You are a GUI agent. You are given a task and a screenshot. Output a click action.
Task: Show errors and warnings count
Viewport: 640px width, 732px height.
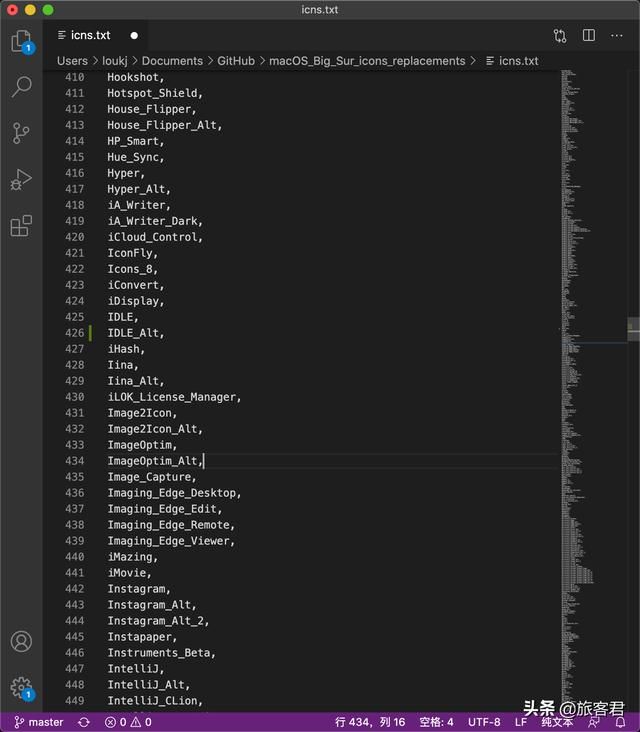pos(128,722)
